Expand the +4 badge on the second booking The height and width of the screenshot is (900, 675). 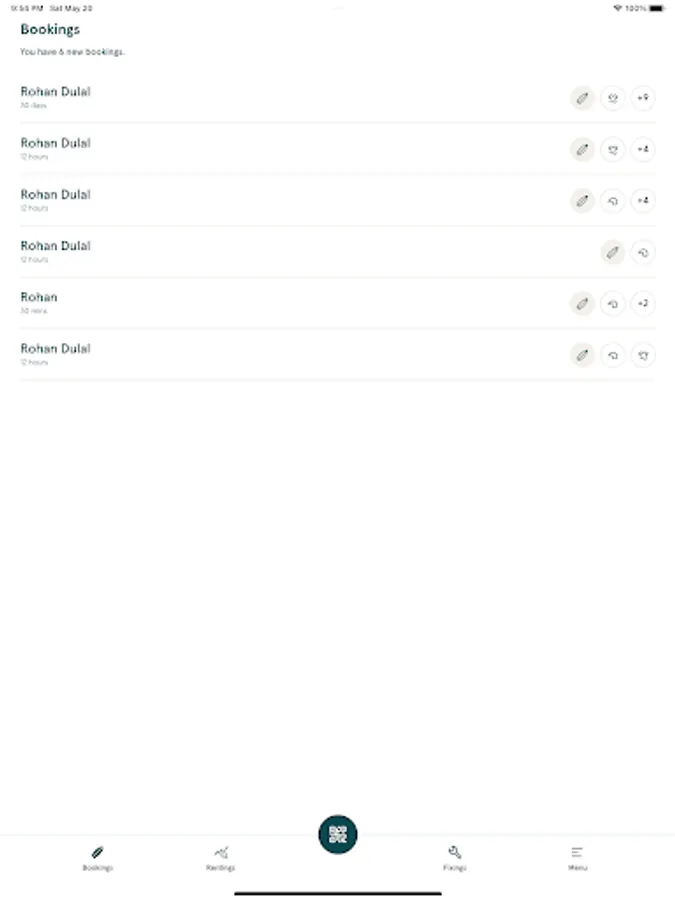643,149
